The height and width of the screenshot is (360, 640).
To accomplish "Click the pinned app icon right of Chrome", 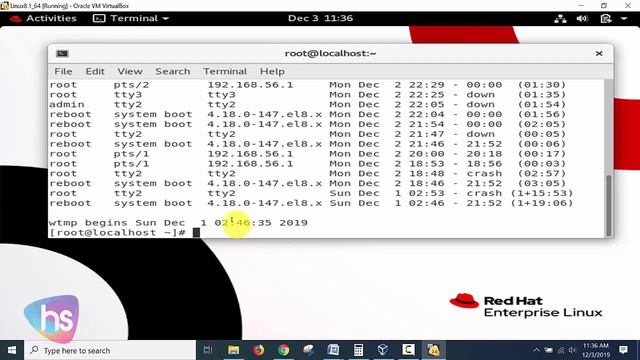I will coord(309,350).
